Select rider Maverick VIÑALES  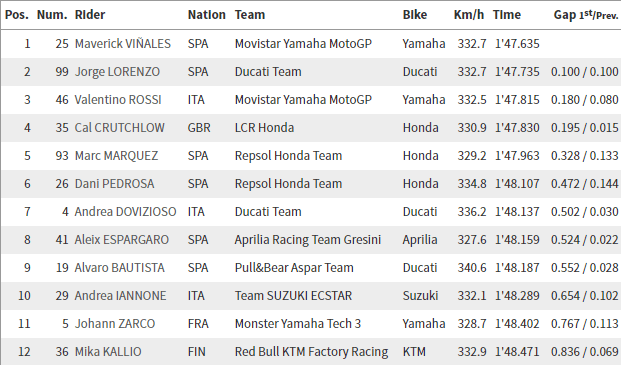click(123, 44)
